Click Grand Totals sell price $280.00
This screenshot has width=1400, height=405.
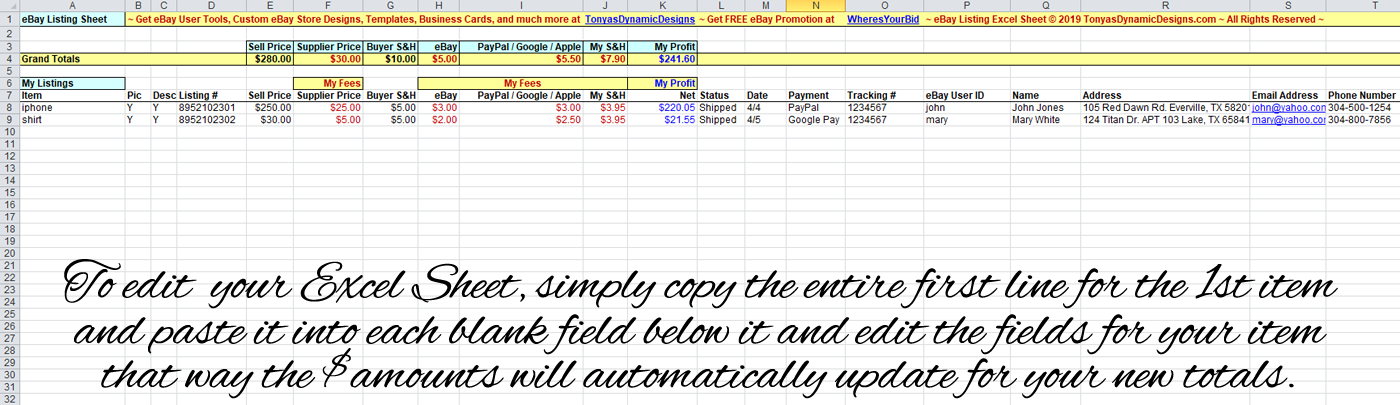pos(269,59)
